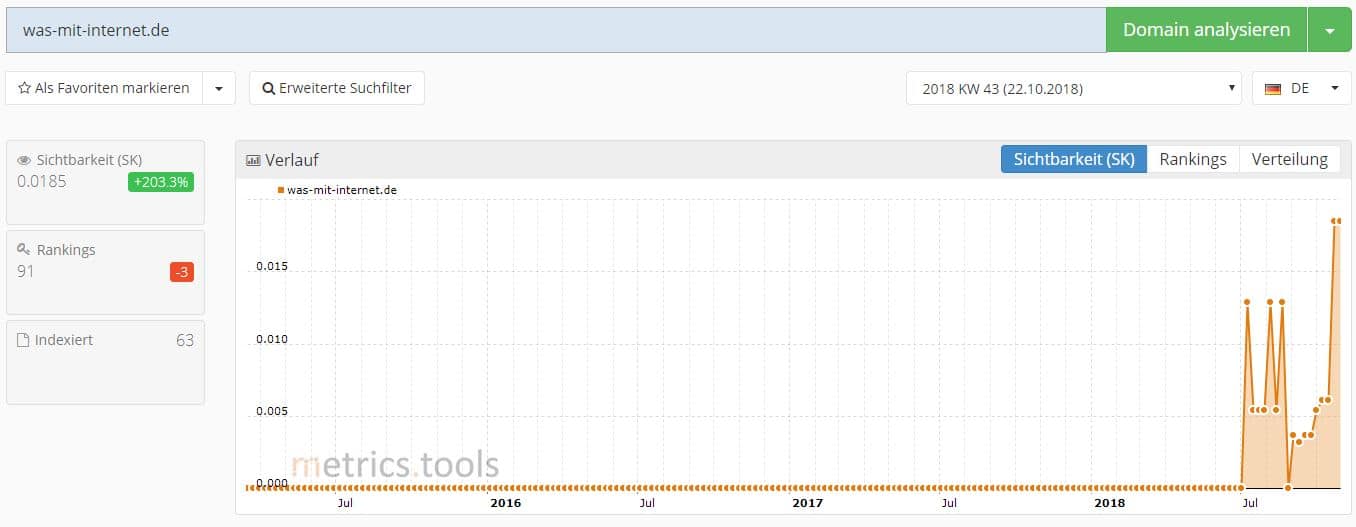Viewport: 1356px width, 527px height.
Task: Click the domain input field
Action: click(556, 30)
